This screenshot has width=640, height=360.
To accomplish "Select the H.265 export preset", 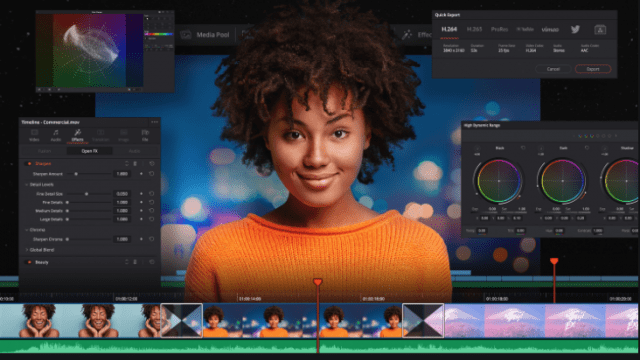I will pyautogui.click(x=474, y=29).
